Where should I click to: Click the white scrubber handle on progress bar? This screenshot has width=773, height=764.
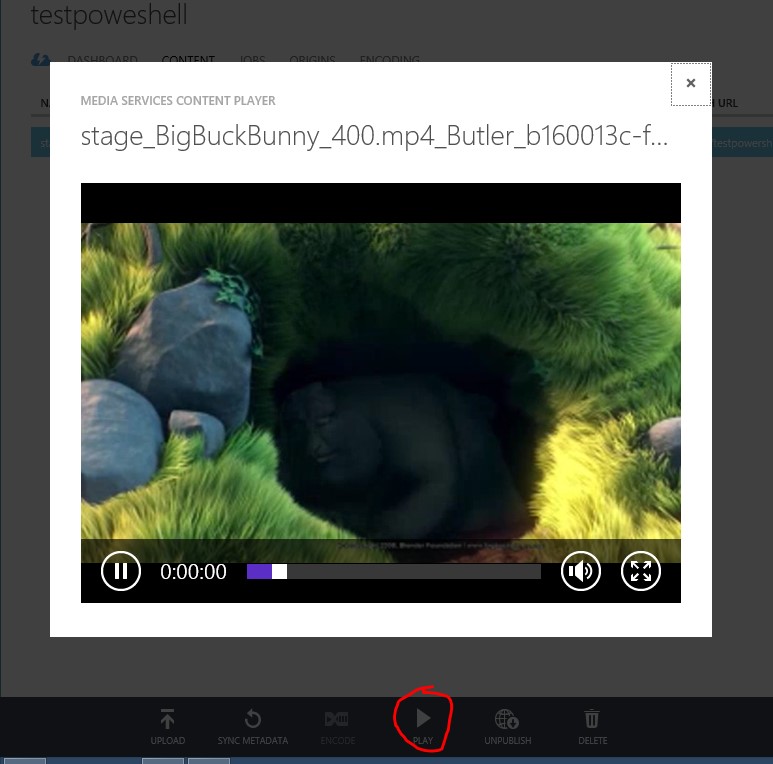[279, 572]
